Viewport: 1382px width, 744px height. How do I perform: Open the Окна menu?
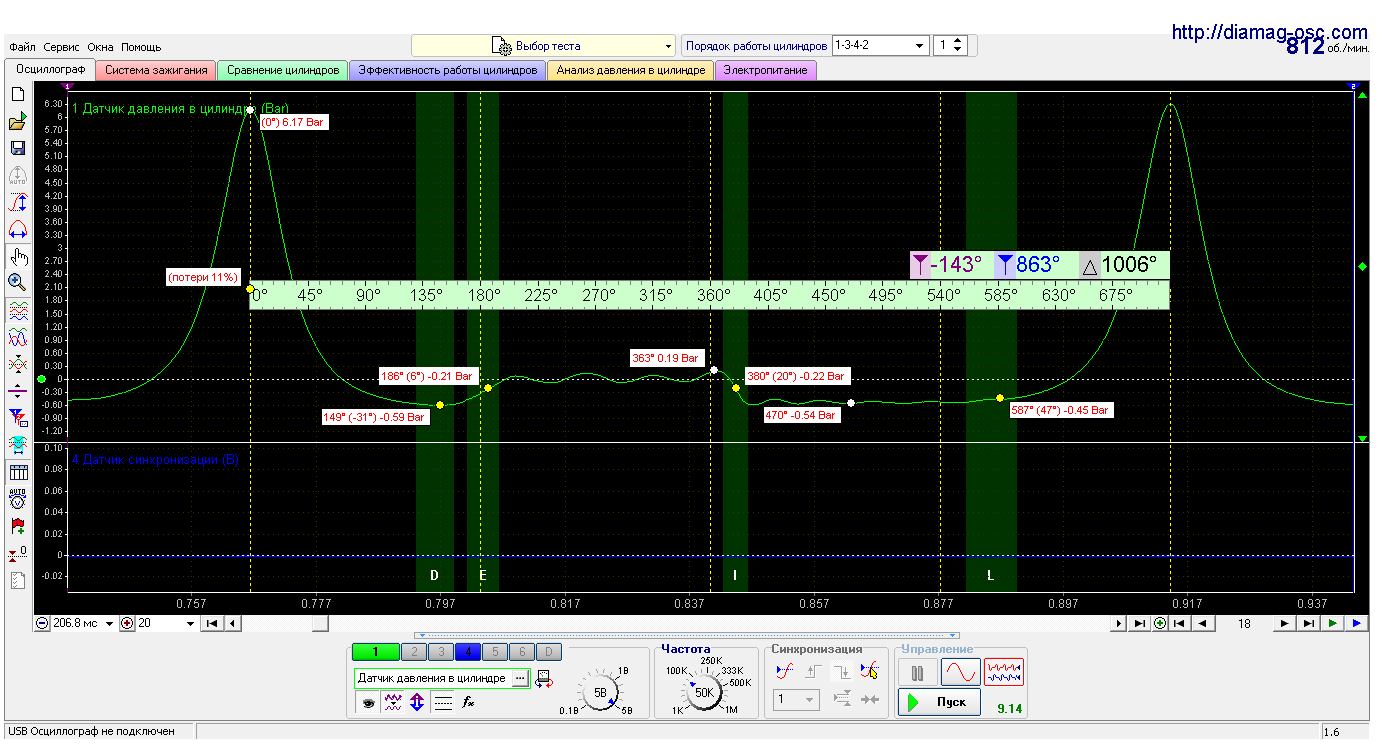(101, 47)
